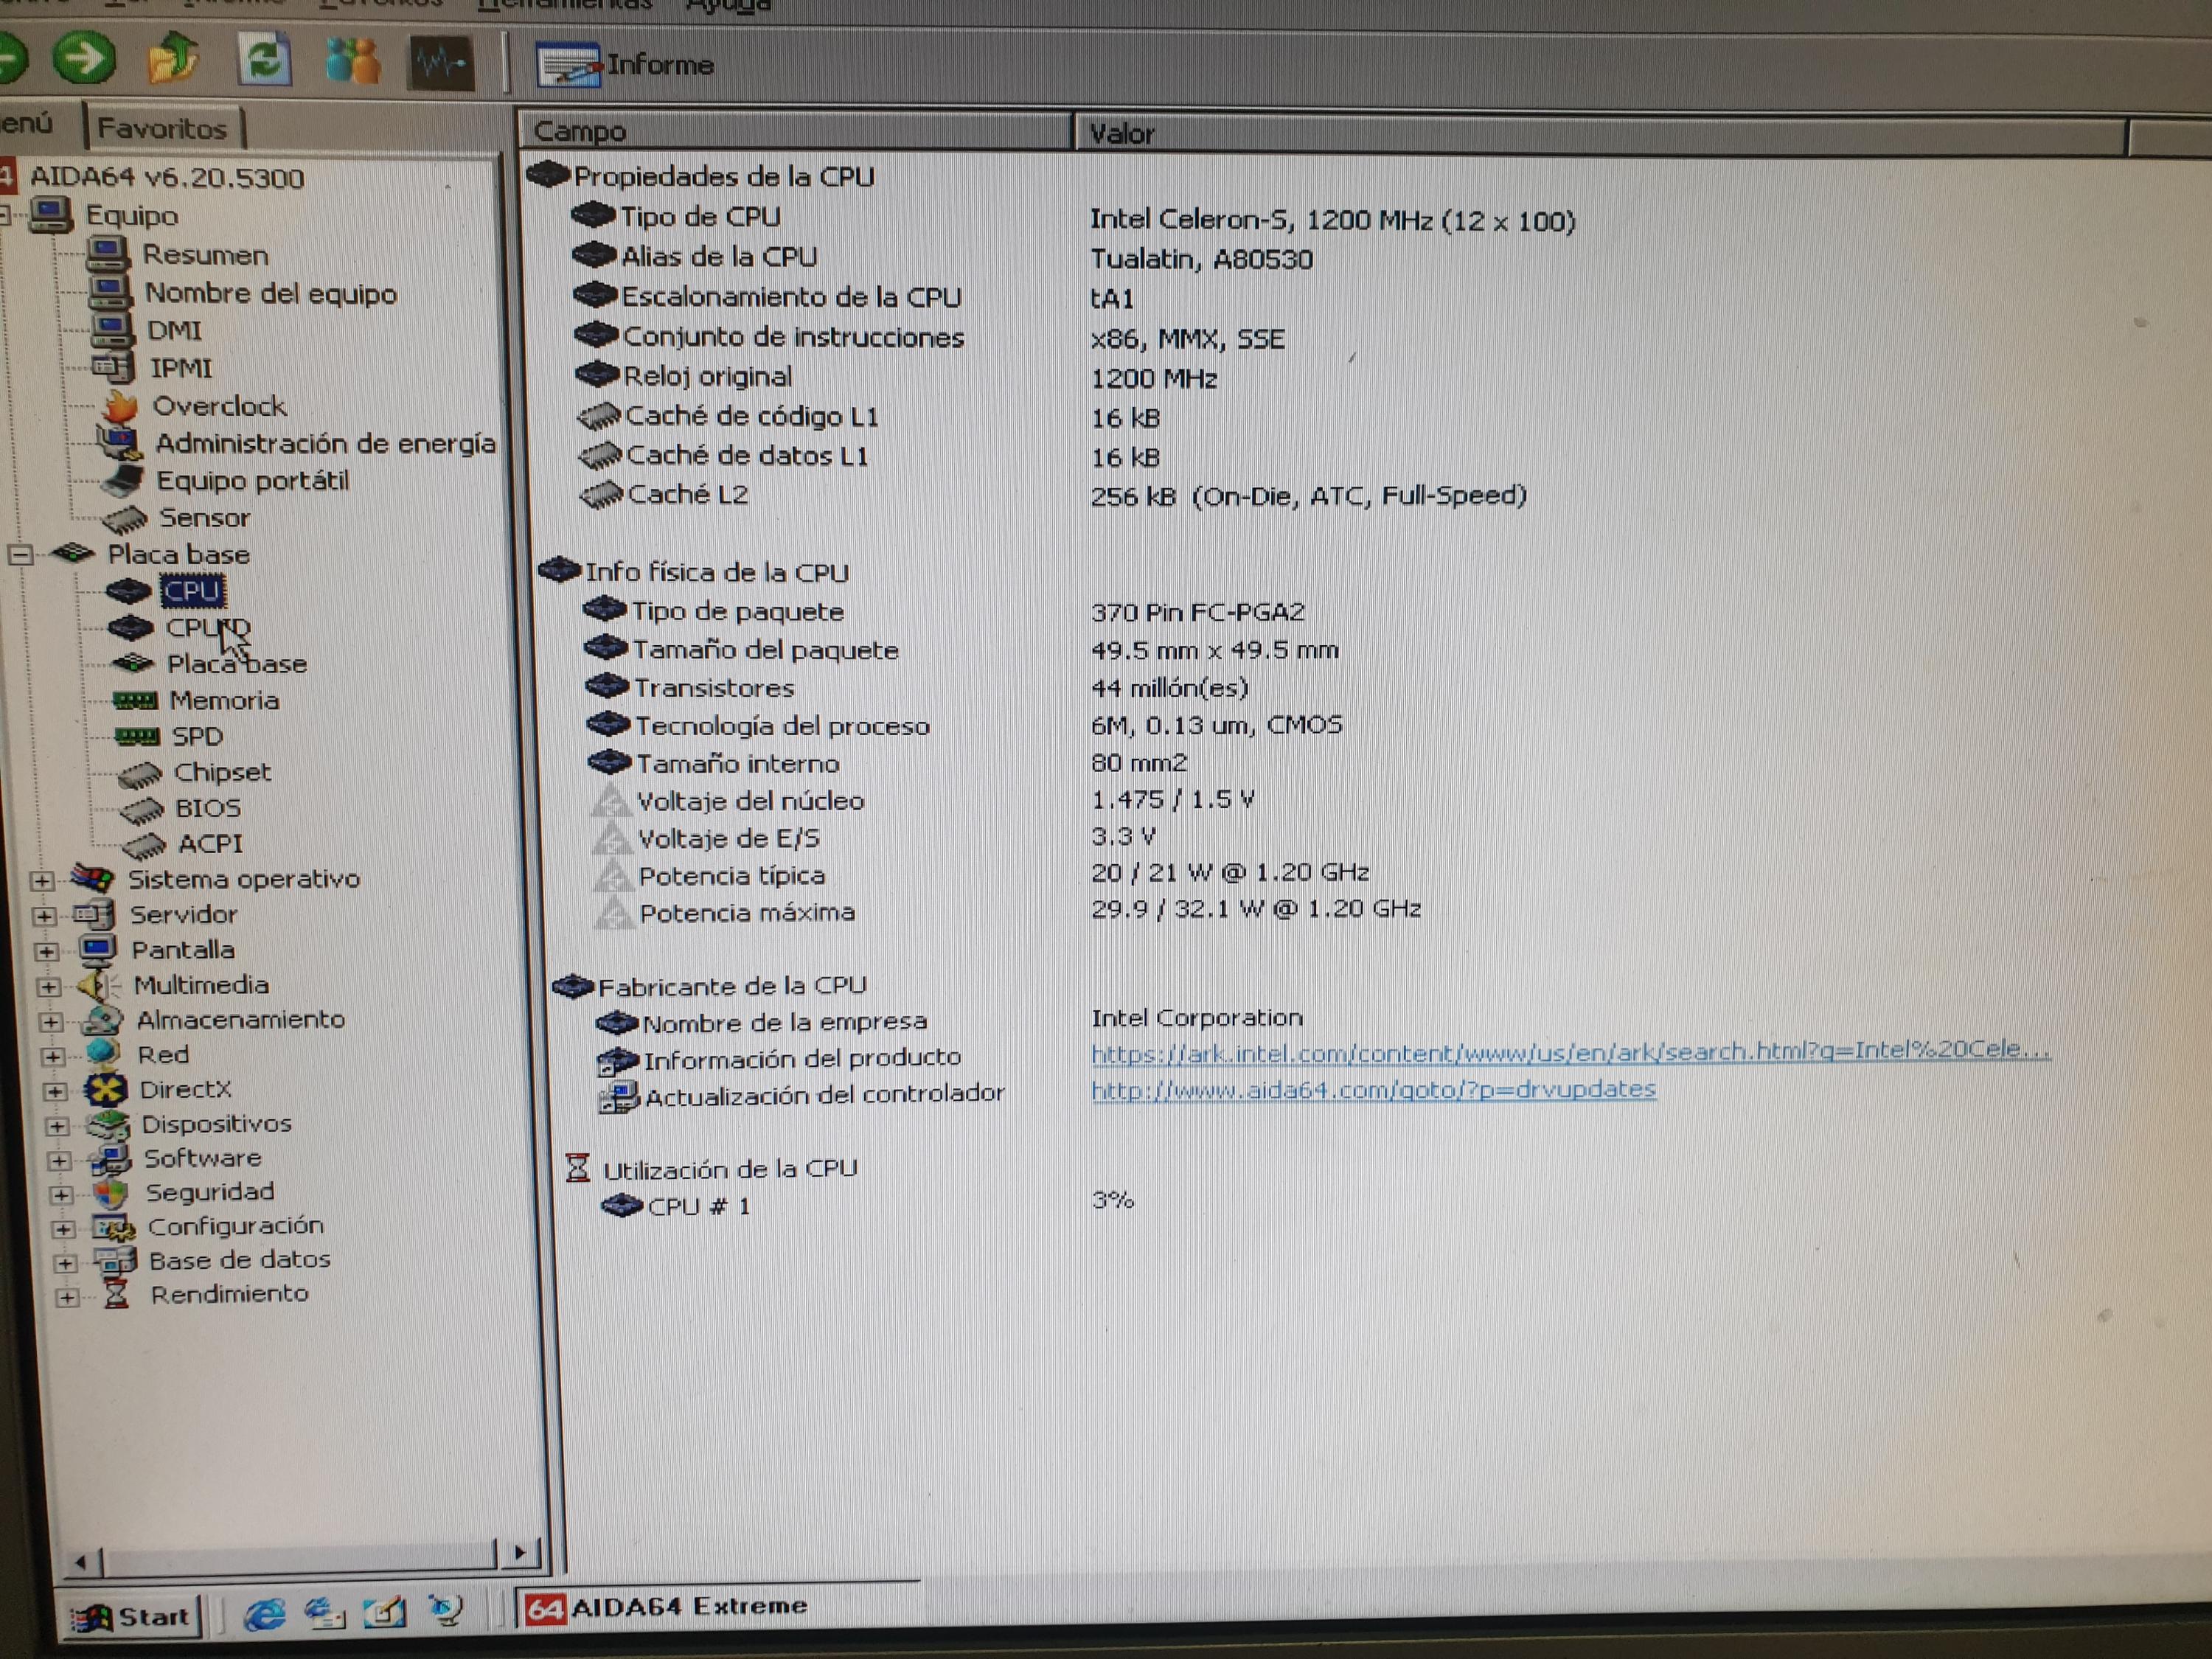
Task: Collapse the Placa base tree node
Action: [x=21, y=554]
